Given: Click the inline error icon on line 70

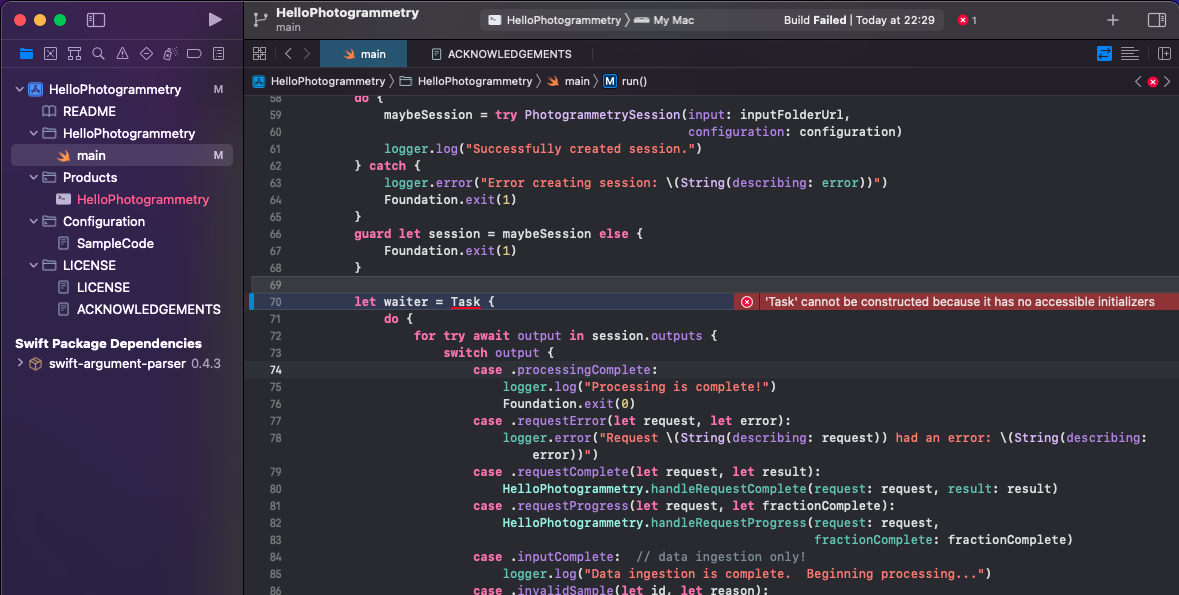Looking at the screenshot, I should point(747,302).
